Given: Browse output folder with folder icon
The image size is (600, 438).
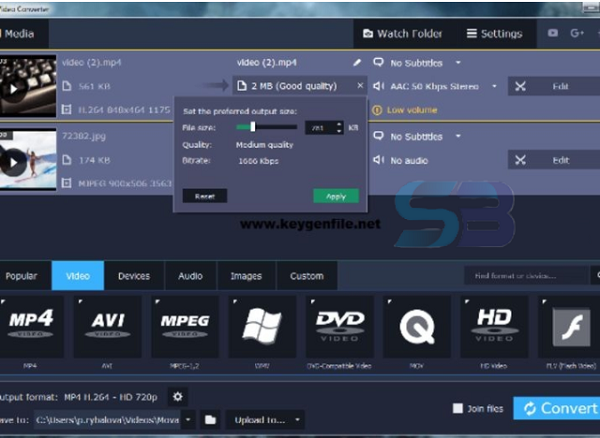Looking at the screenshot, I should 210,420.
